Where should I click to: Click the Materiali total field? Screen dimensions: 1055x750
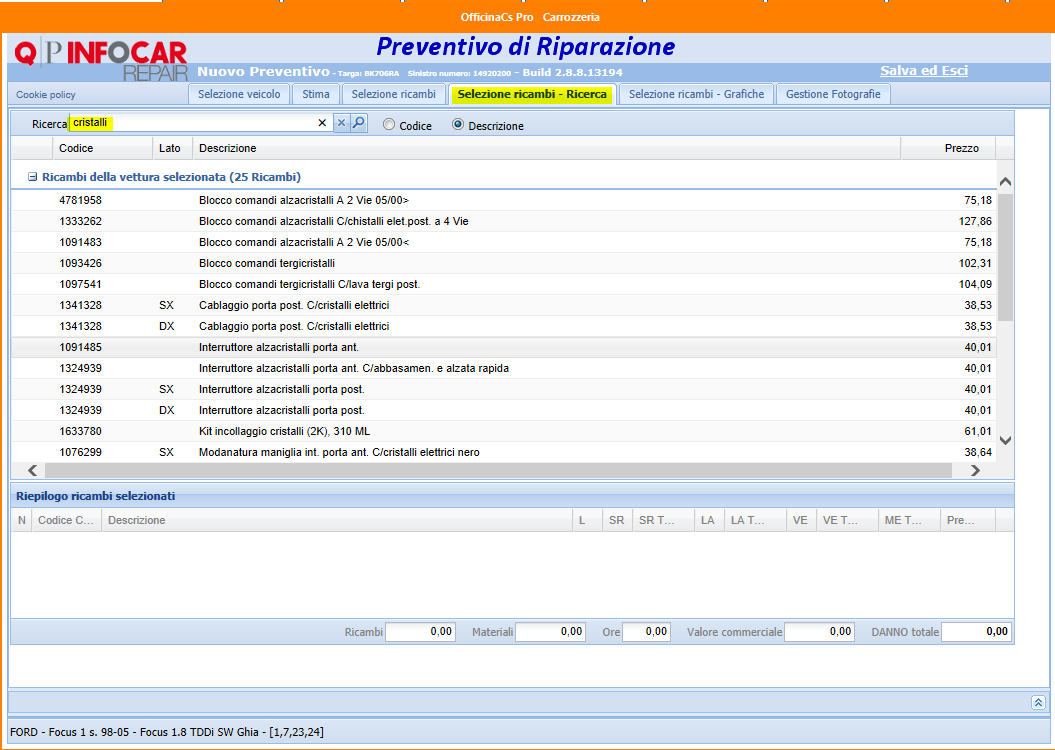click(x=550, y=632)
